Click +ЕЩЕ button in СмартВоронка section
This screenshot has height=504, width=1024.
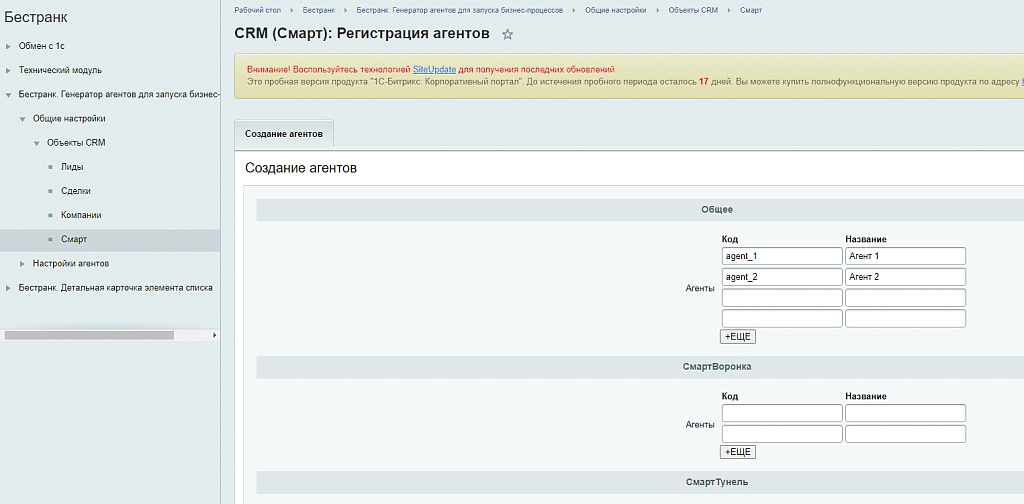(x=737, y=452)
